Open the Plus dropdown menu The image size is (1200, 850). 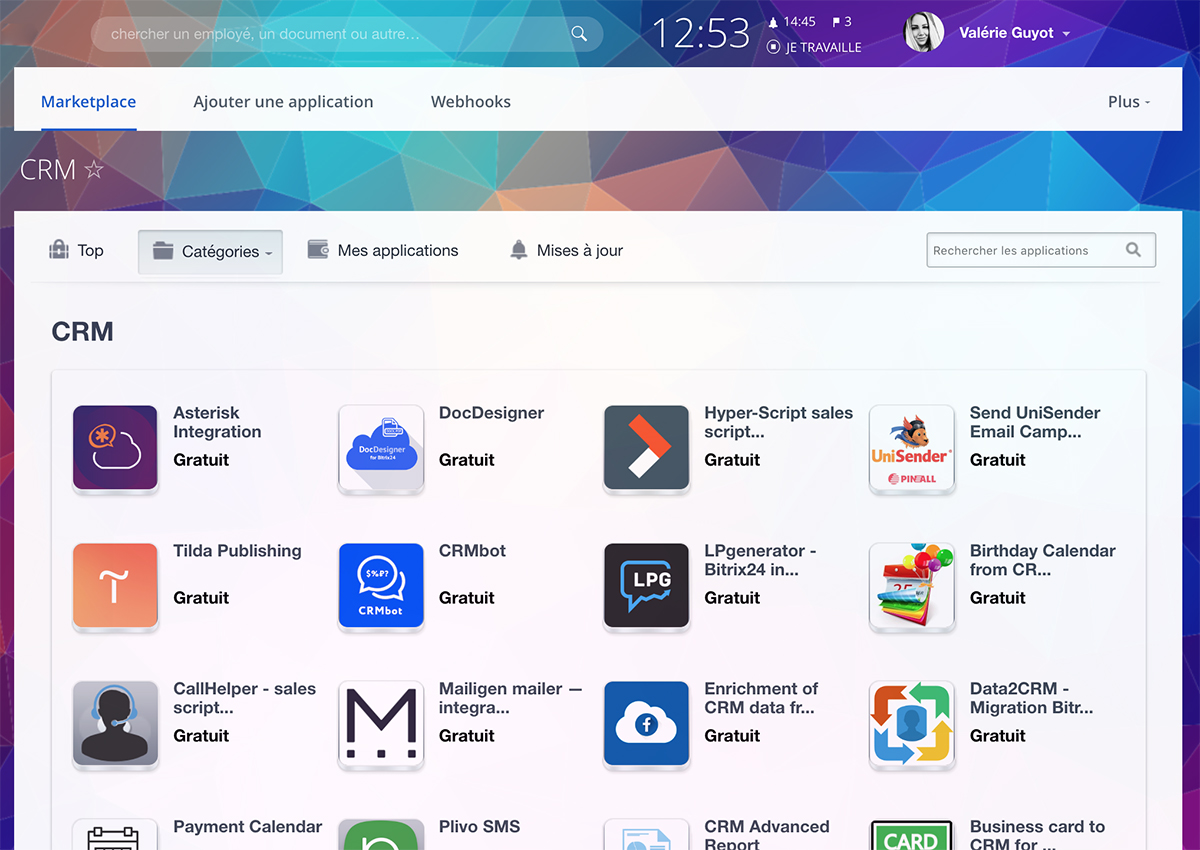tap(1128, 102)
